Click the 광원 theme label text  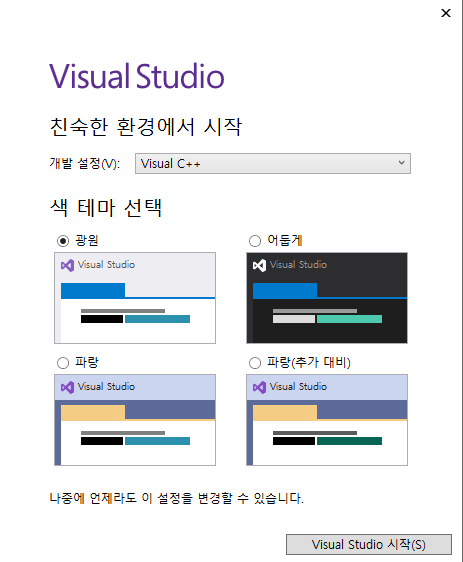[87, 240]
